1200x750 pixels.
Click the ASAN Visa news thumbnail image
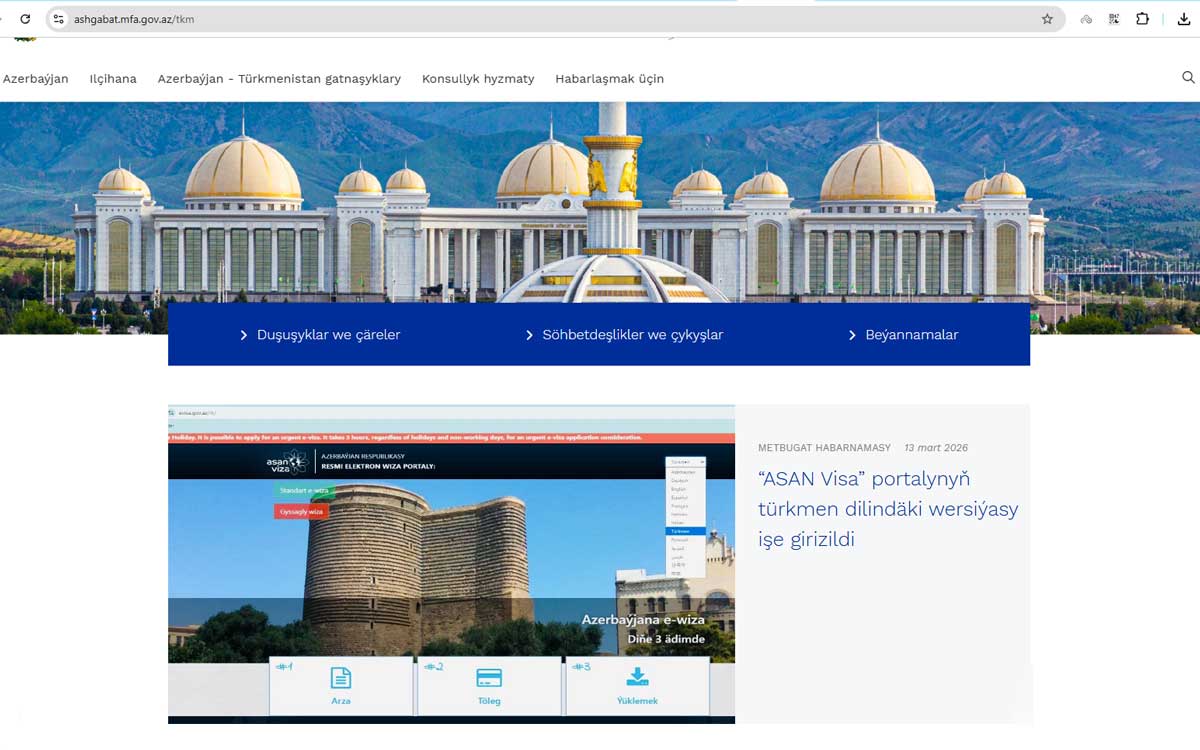[x=451, y=564]
